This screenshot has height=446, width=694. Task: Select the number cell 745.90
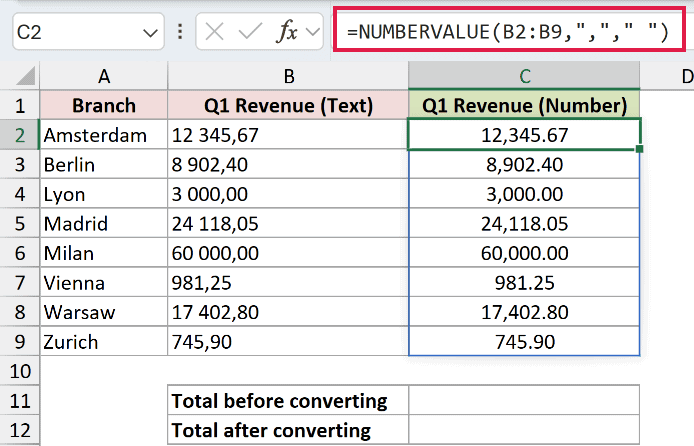click(x=524, y=342)
